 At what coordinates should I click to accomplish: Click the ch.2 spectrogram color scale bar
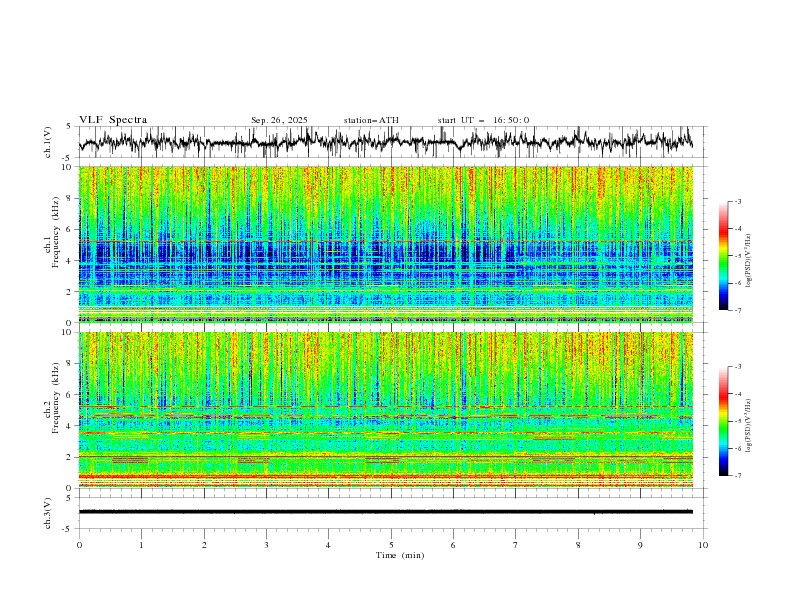pyautogui.click(x=723, y=421)
